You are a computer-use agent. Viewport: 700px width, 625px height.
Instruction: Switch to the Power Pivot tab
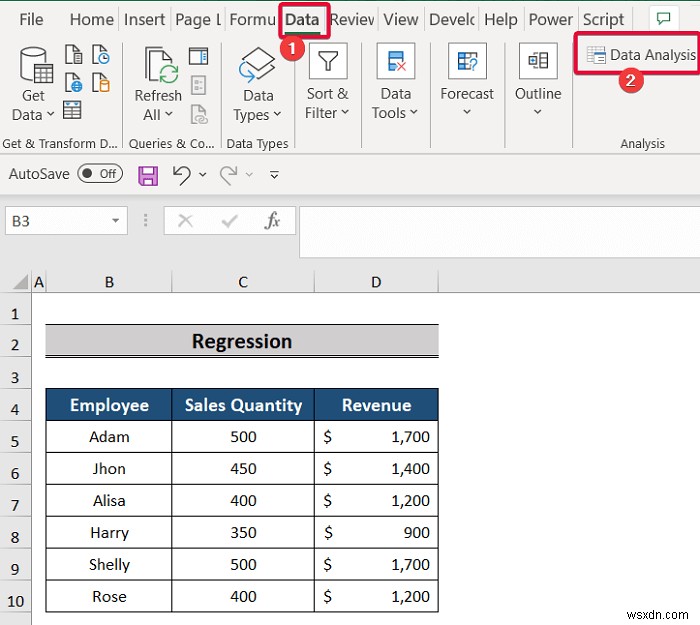coord(550,19)
